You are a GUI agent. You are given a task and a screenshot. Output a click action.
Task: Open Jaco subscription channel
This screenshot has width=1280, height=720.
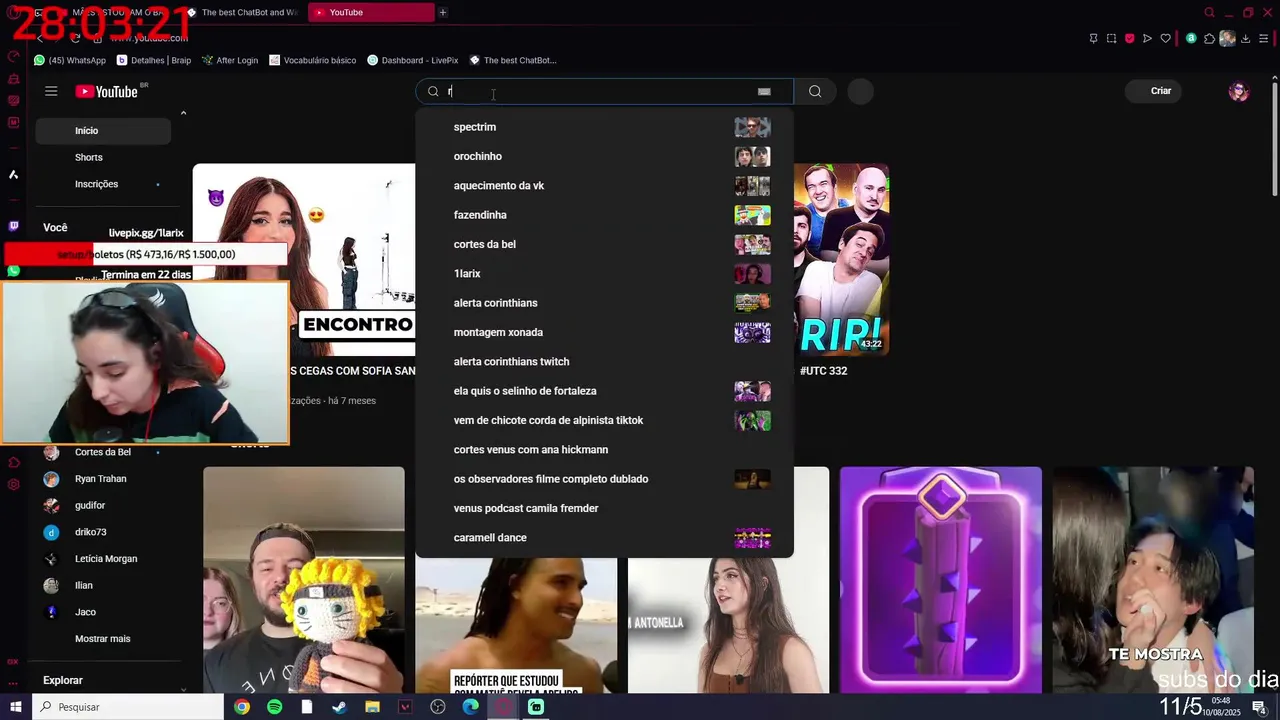click(x=85, y=612)
